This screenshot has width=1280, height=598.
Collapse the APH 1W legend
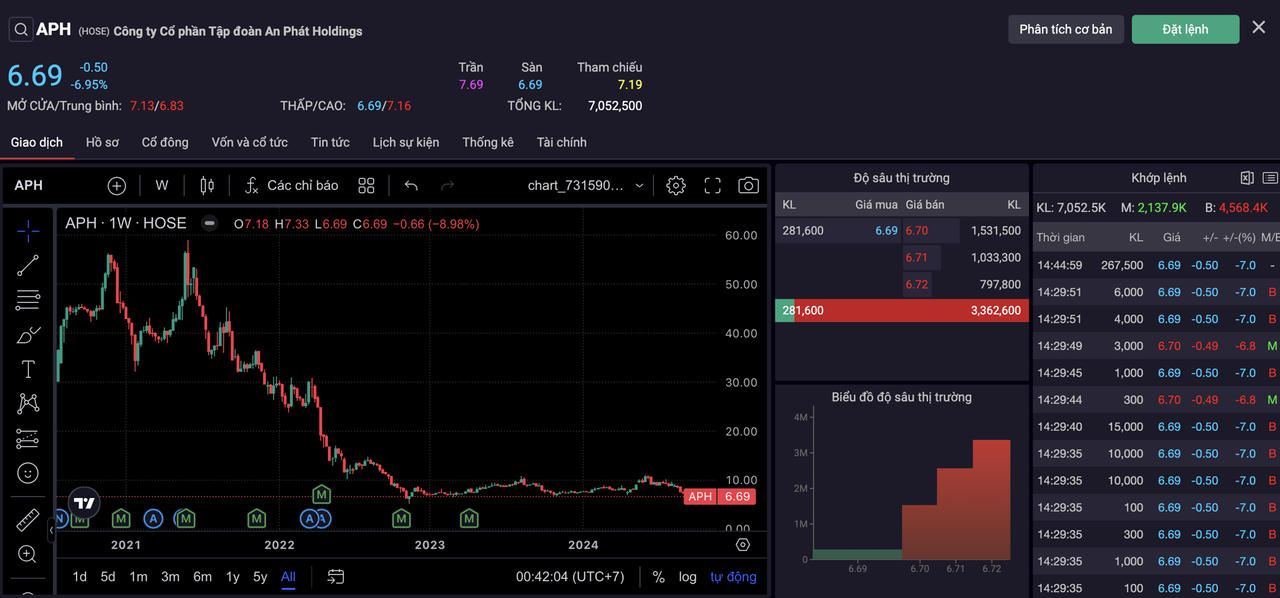point(209,224)
